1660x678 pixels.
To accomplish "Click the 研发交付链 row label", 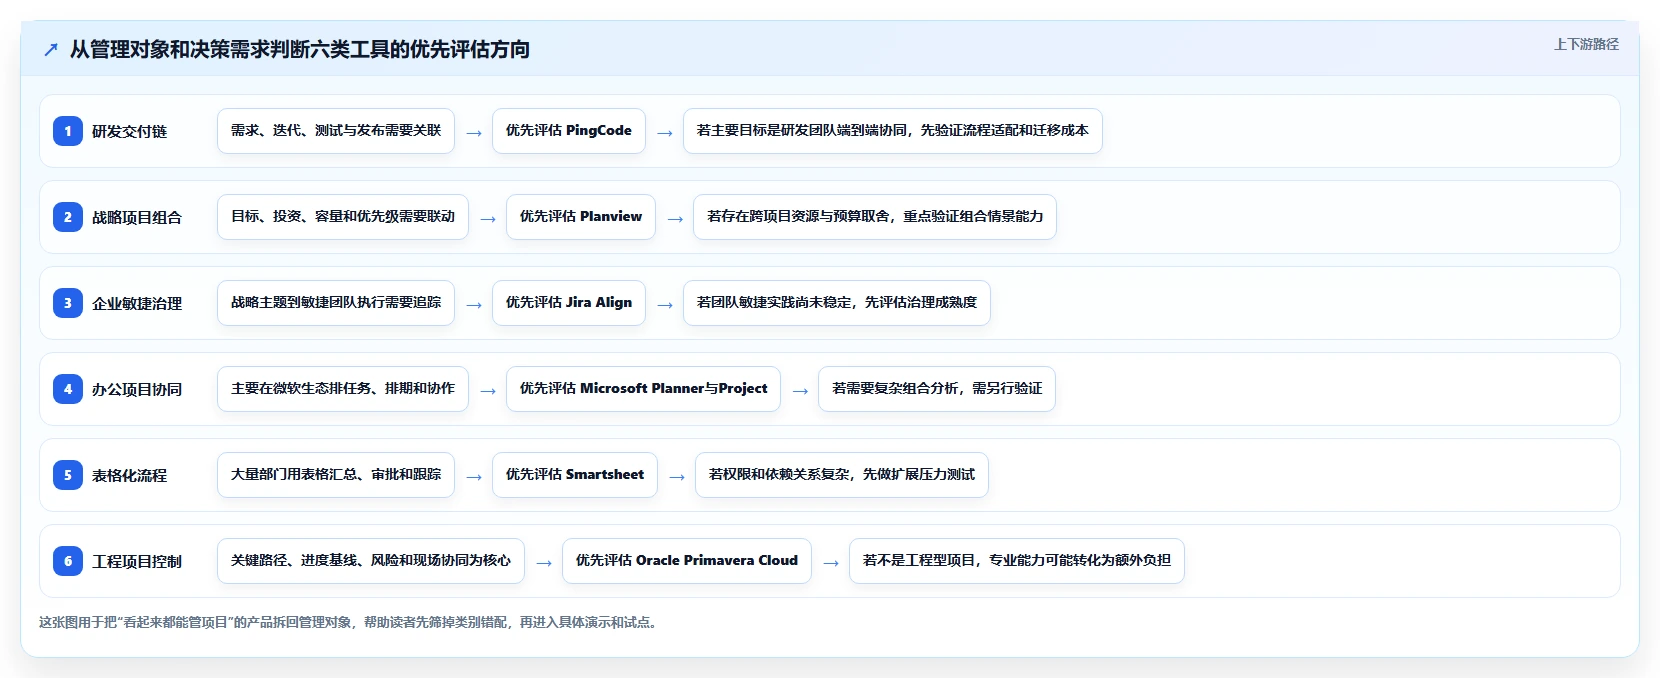I will coord(130,131).
